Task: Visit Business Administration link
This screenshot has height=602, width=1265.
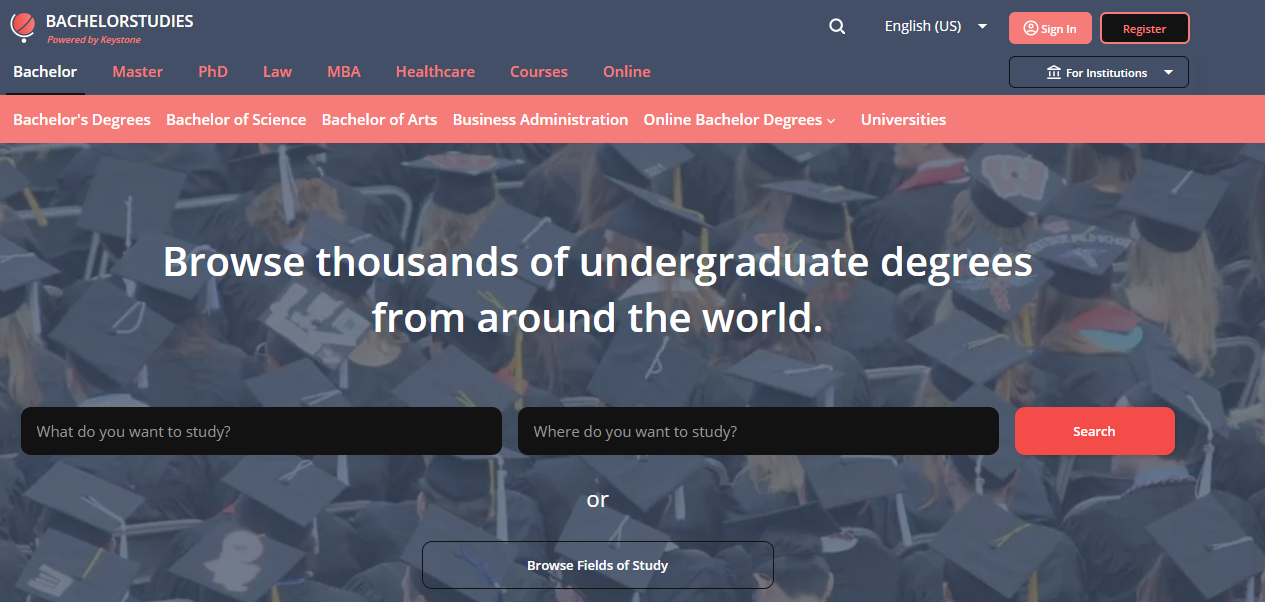Action: tap(540, 120)
